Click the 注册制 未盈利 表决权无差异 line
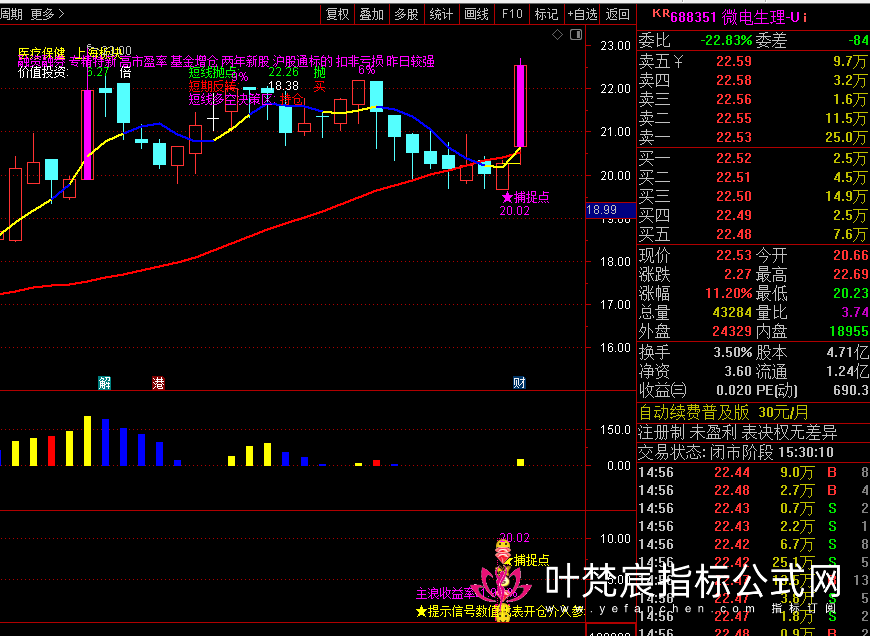This screenshot has height=636, width=870. pos(737,432)
